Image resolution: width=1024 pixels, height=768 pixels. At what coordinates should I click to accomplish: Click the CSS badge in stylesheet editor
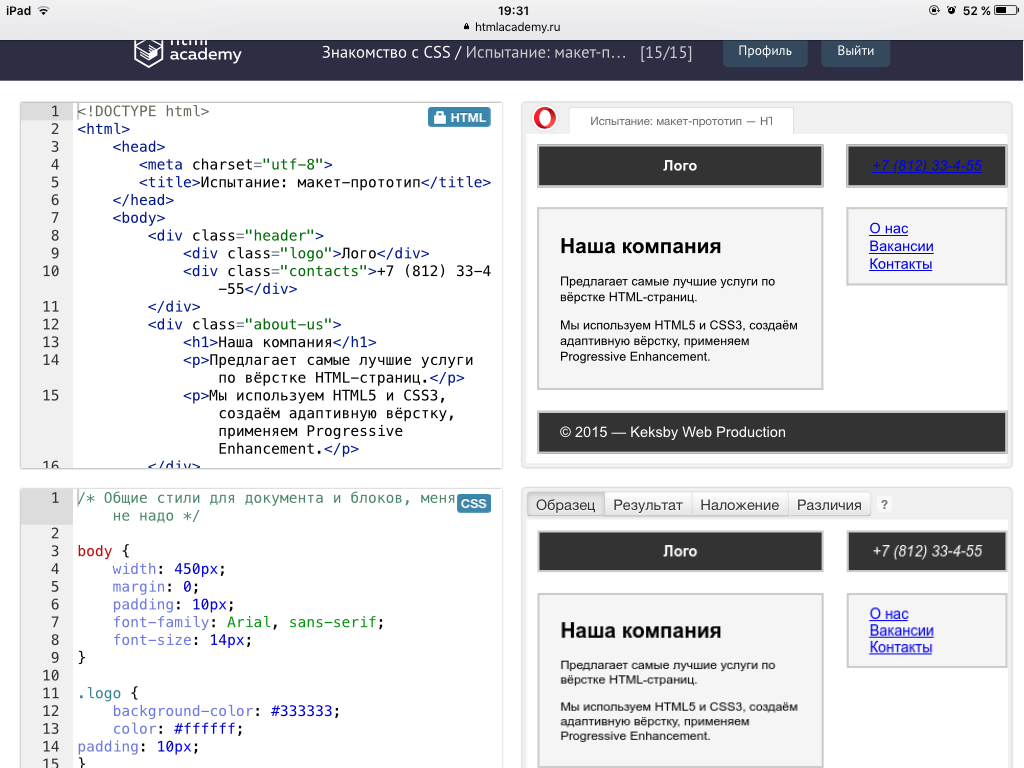click(473, 504)
